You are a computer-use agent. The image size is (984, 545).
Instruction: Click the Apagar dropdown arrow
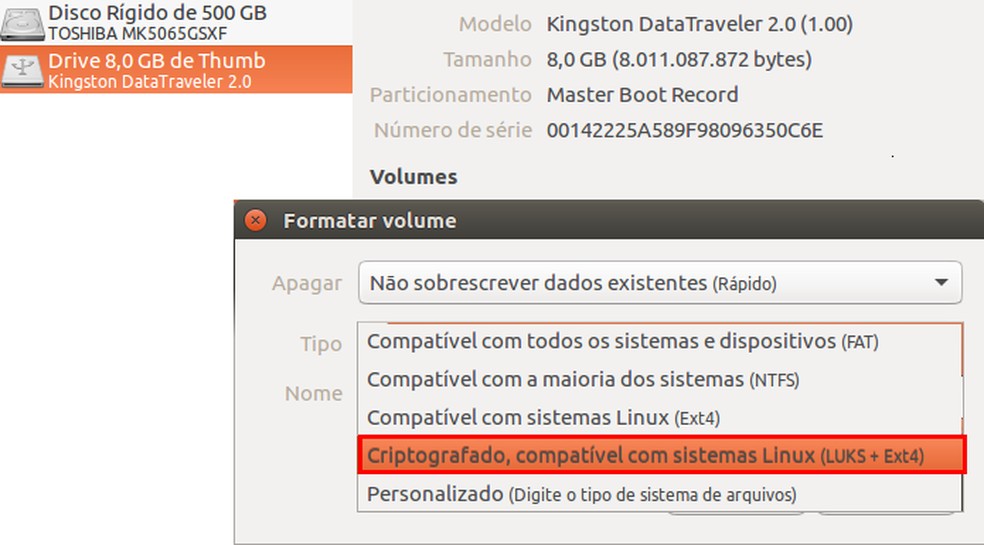940,283
